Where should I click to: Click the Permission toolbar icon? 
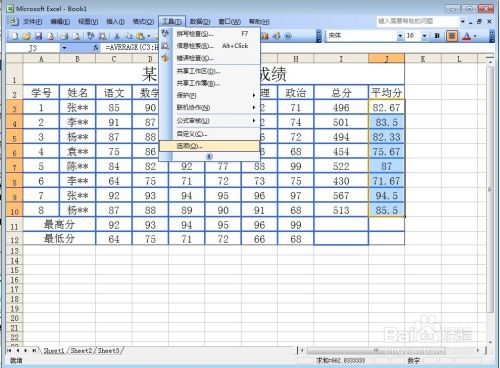pos(50,36)
